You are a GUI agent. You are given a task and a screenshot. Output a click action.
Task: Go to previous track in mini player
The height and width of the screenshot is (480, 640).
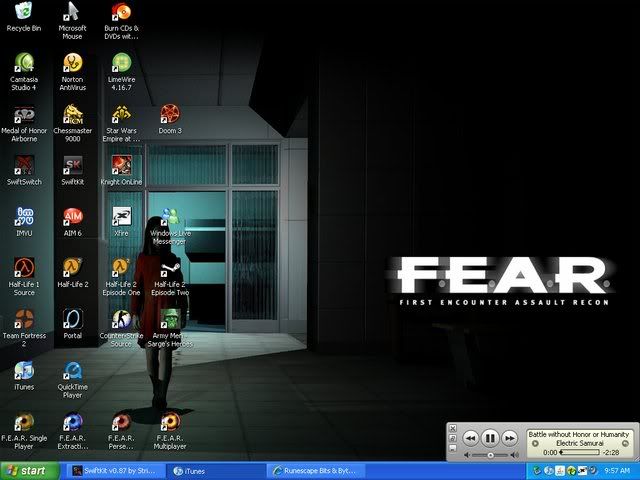pos(470,438)
